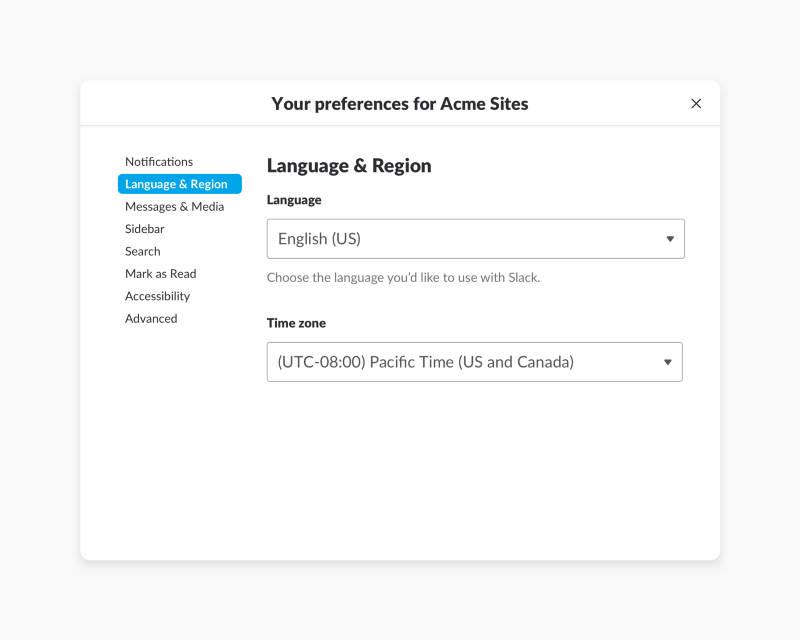Click the Time zone field label

296,323
